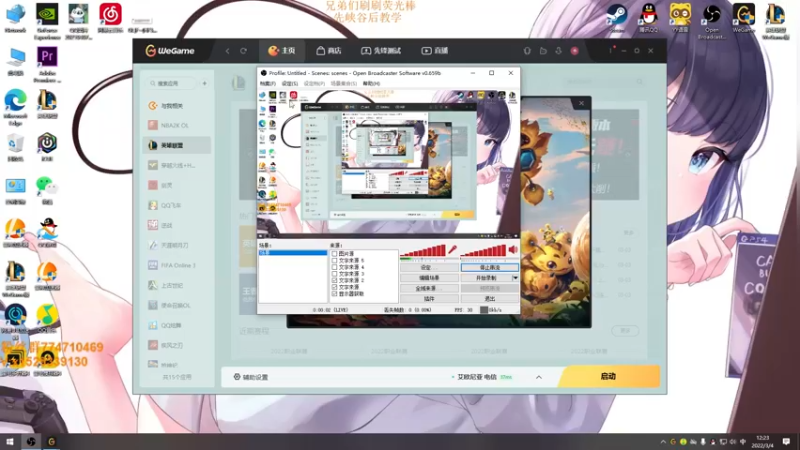Click 编辑场景 button in OBS
Viewport: 800px width, 450px height.
click(x=429, y=278)
